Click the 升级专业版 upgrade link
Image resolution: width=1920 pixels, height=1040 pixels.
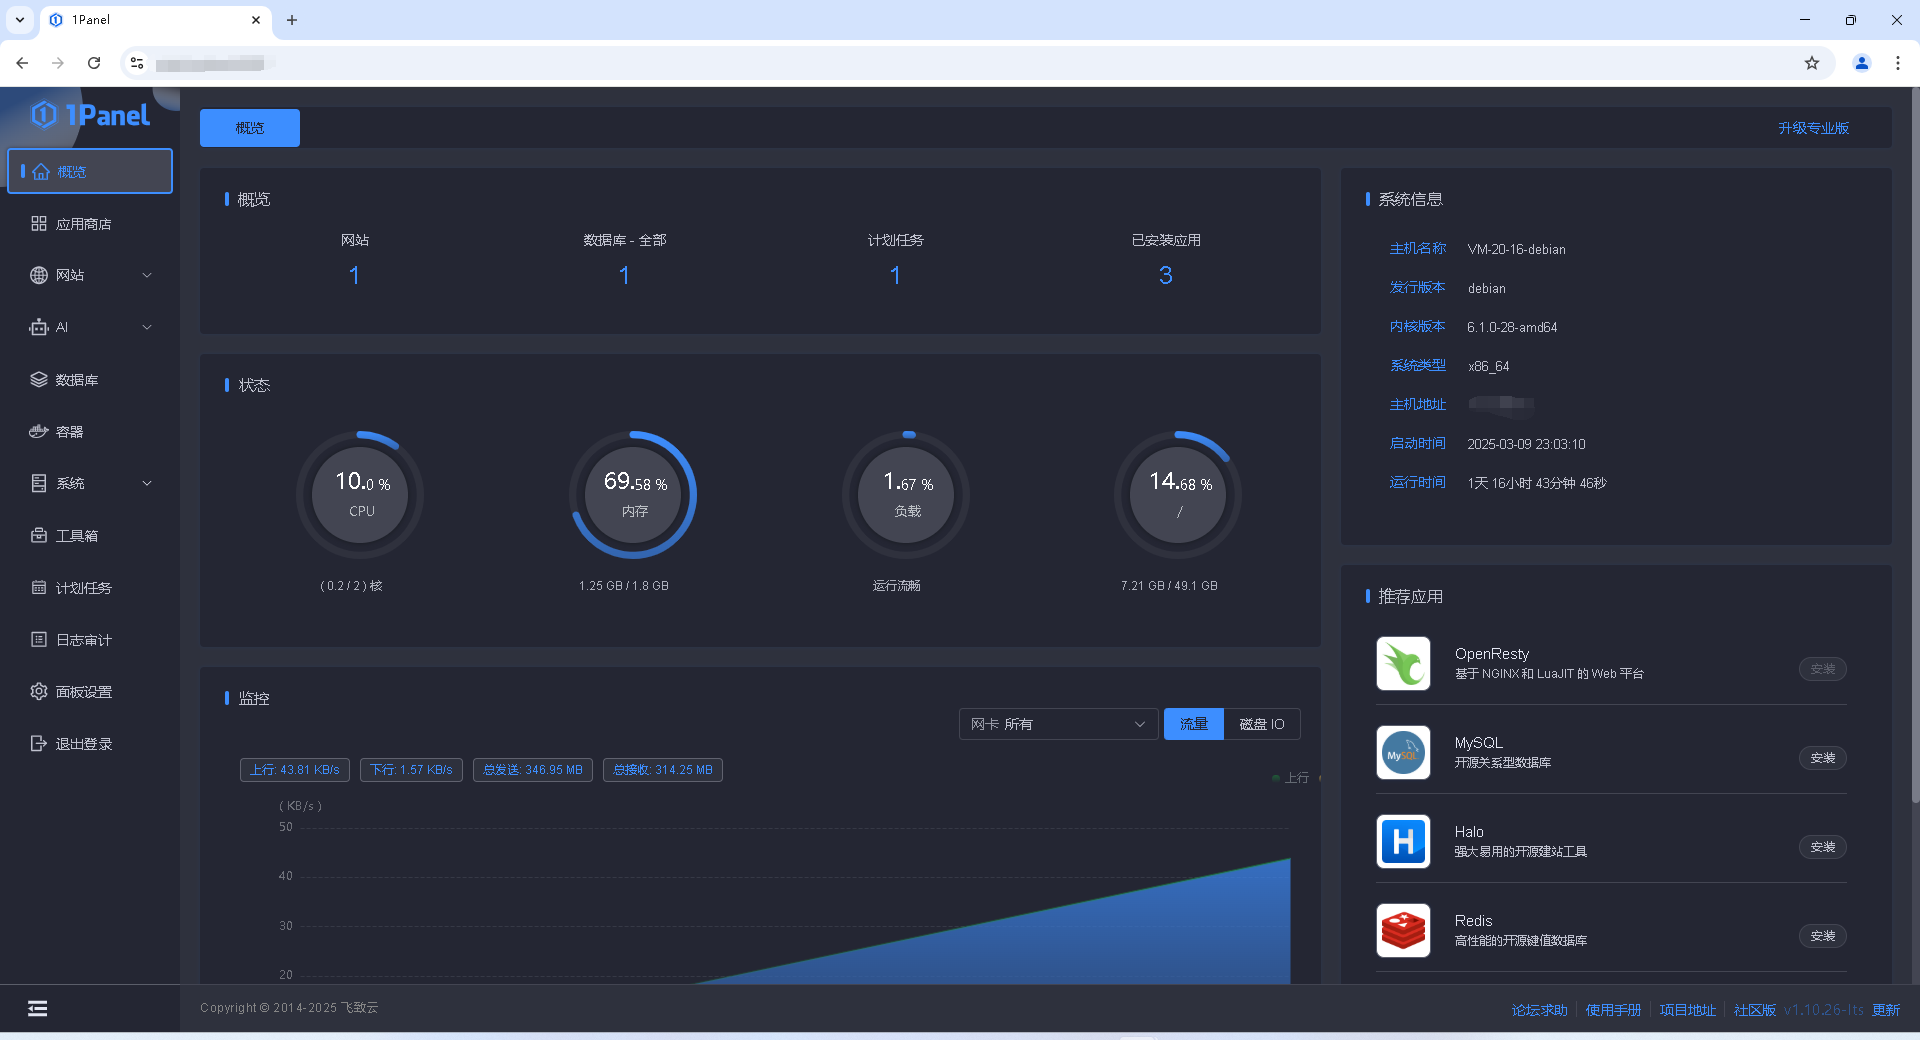tap(1813, 128)
